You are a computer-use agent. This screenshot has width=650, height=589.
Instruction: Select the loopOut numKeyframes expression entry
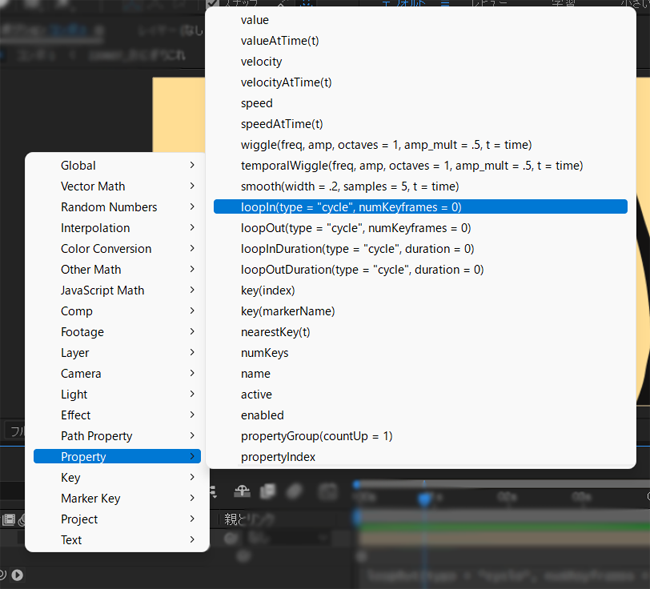click(355, 228)
